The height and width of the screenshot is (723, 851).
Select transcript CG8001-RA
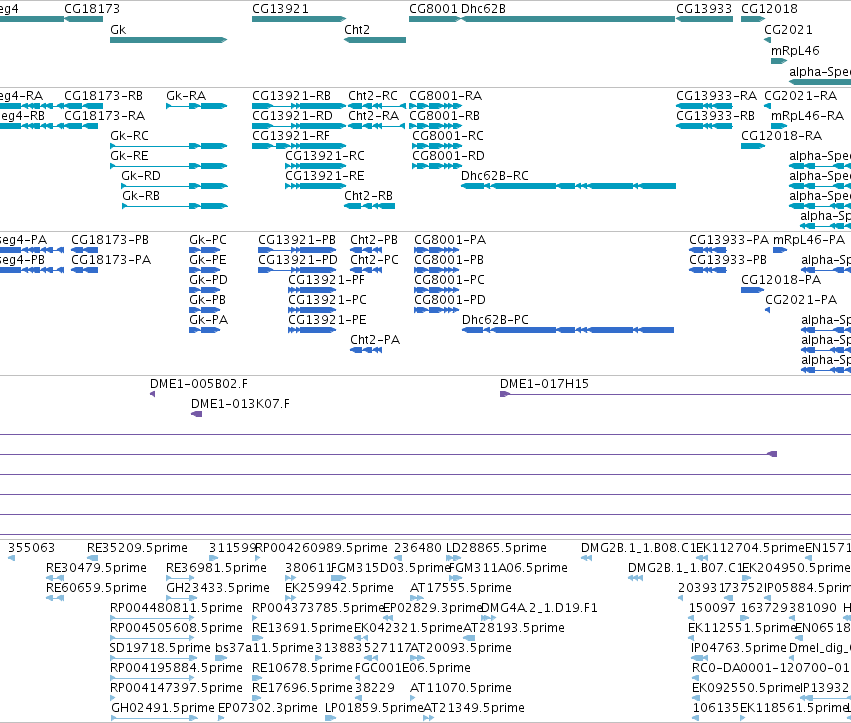tap(446, 96)
